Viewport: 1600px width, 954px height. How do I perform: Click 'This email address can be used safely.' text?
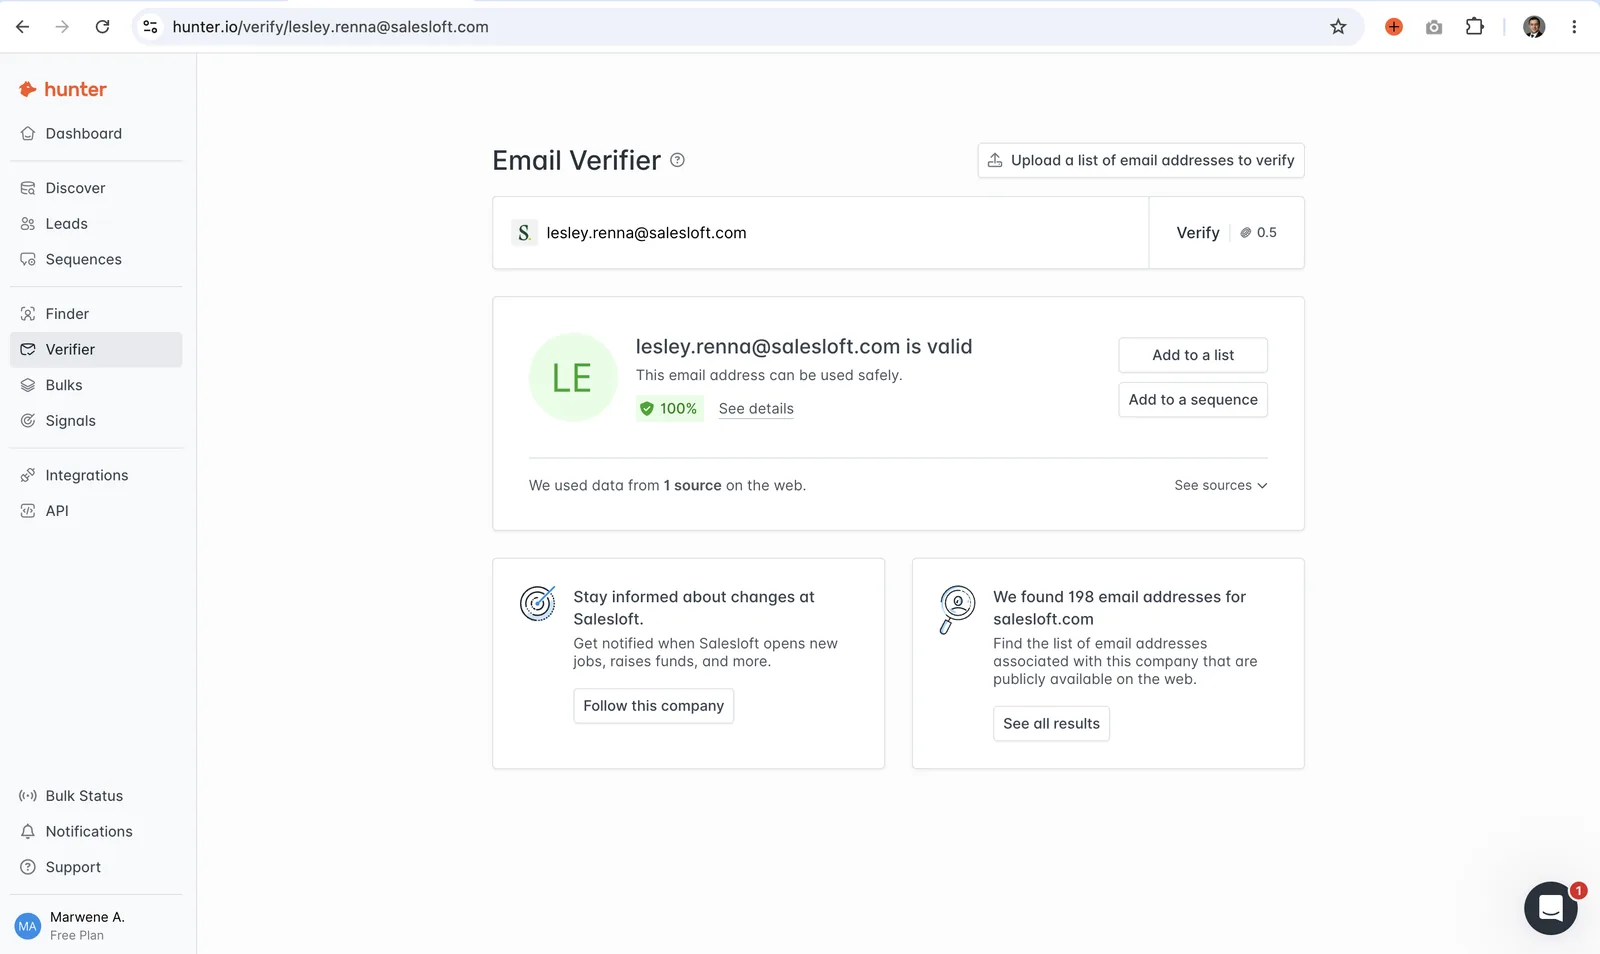tap(769, 375)
